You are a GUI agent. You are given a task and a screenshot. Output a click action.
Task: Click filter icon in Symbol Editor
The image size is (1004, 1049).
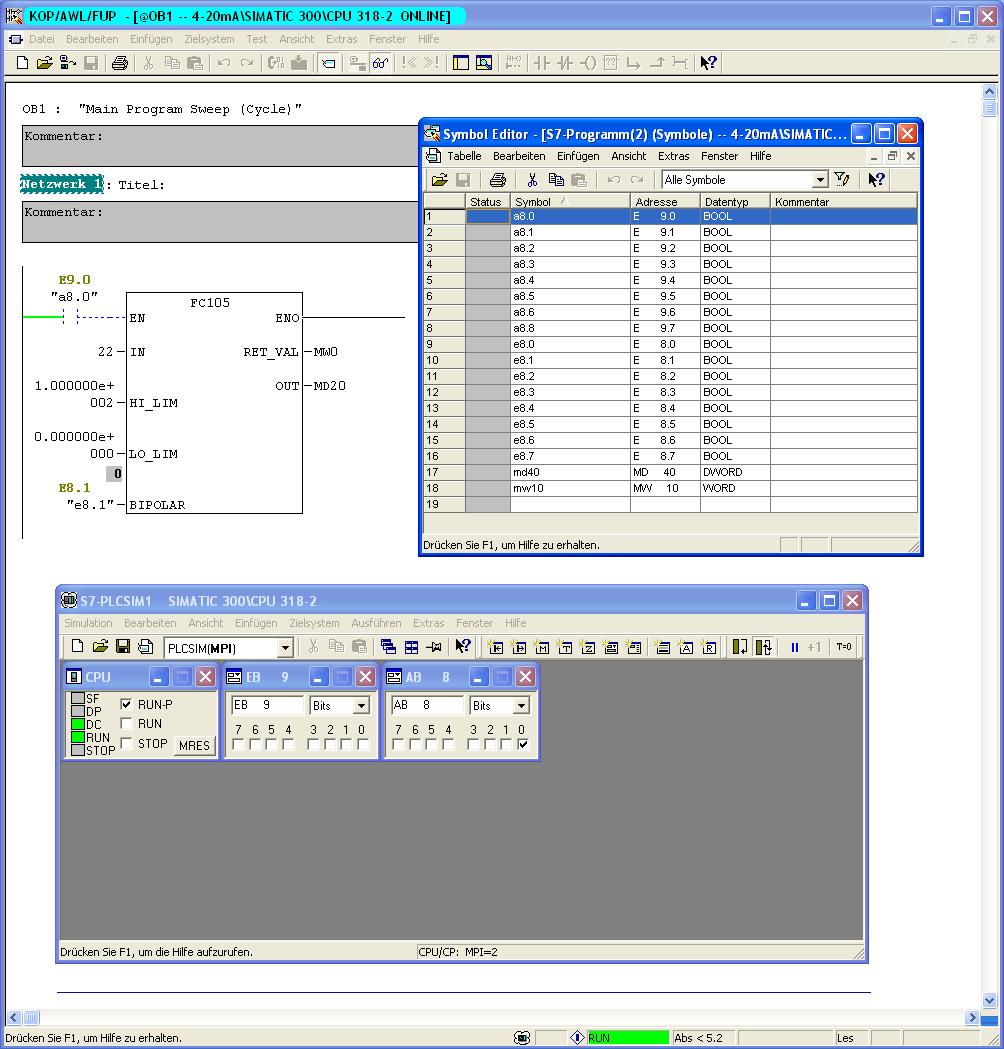[842, 179]
